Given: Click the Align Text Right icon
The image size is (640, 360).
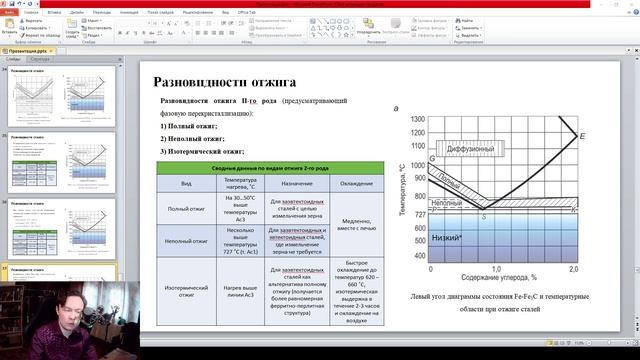Looking at the screenshot, I should [213, 33].
